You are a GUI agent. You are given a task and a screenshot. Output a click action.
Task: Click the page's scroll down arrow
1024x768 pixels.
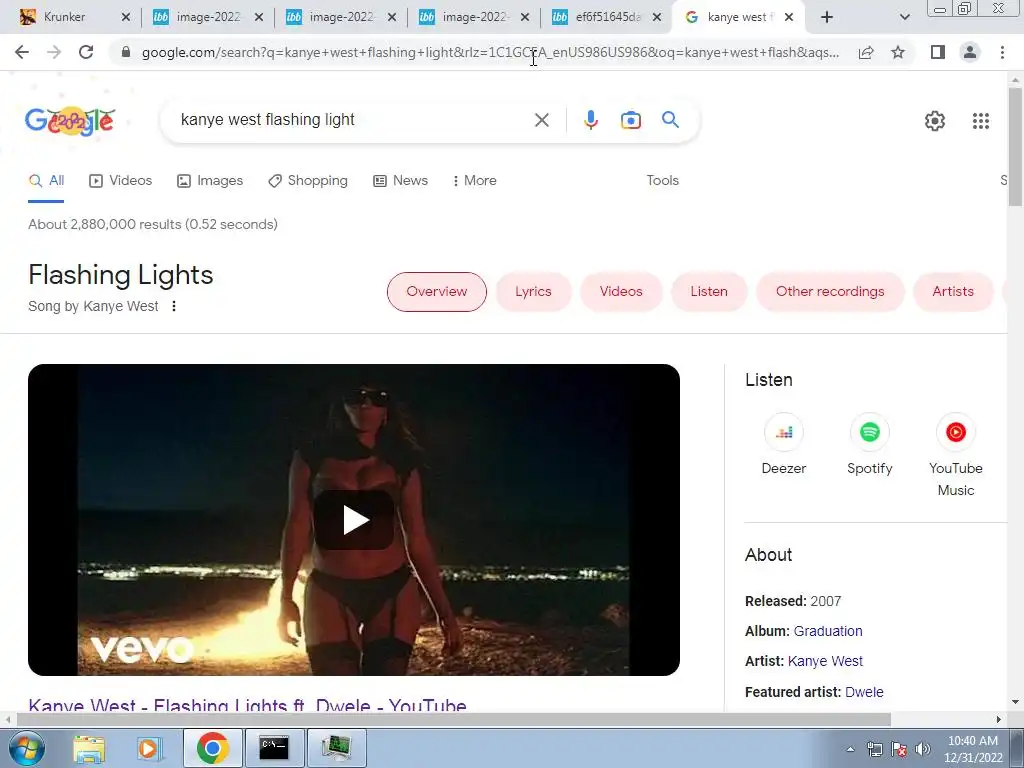pos(1015,703)
